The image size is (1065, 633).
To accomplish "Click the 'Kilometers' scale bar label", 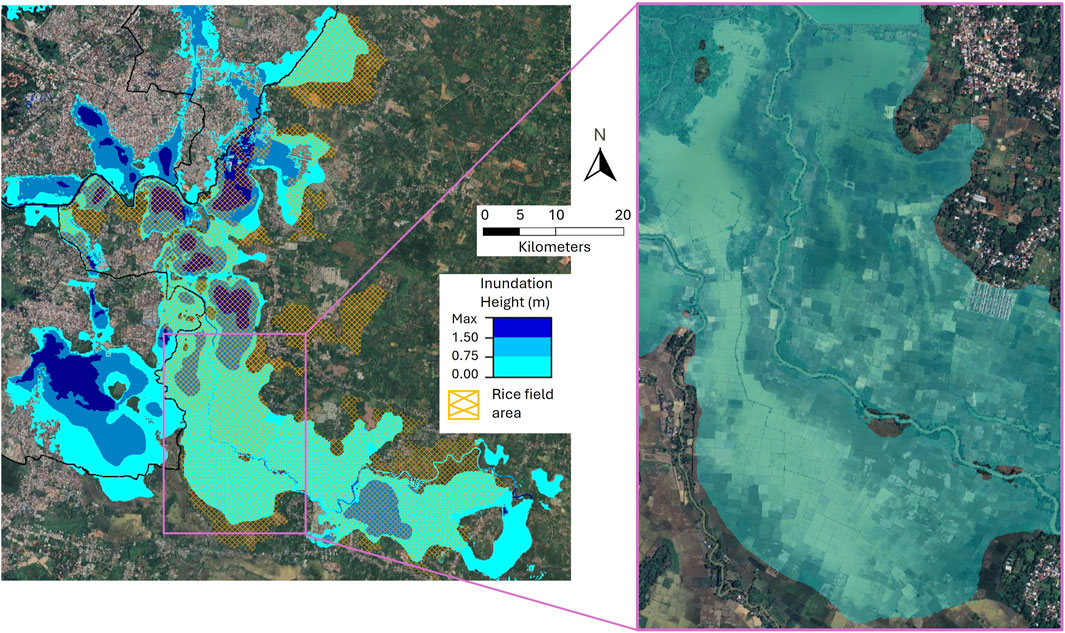I will [554, 247].
